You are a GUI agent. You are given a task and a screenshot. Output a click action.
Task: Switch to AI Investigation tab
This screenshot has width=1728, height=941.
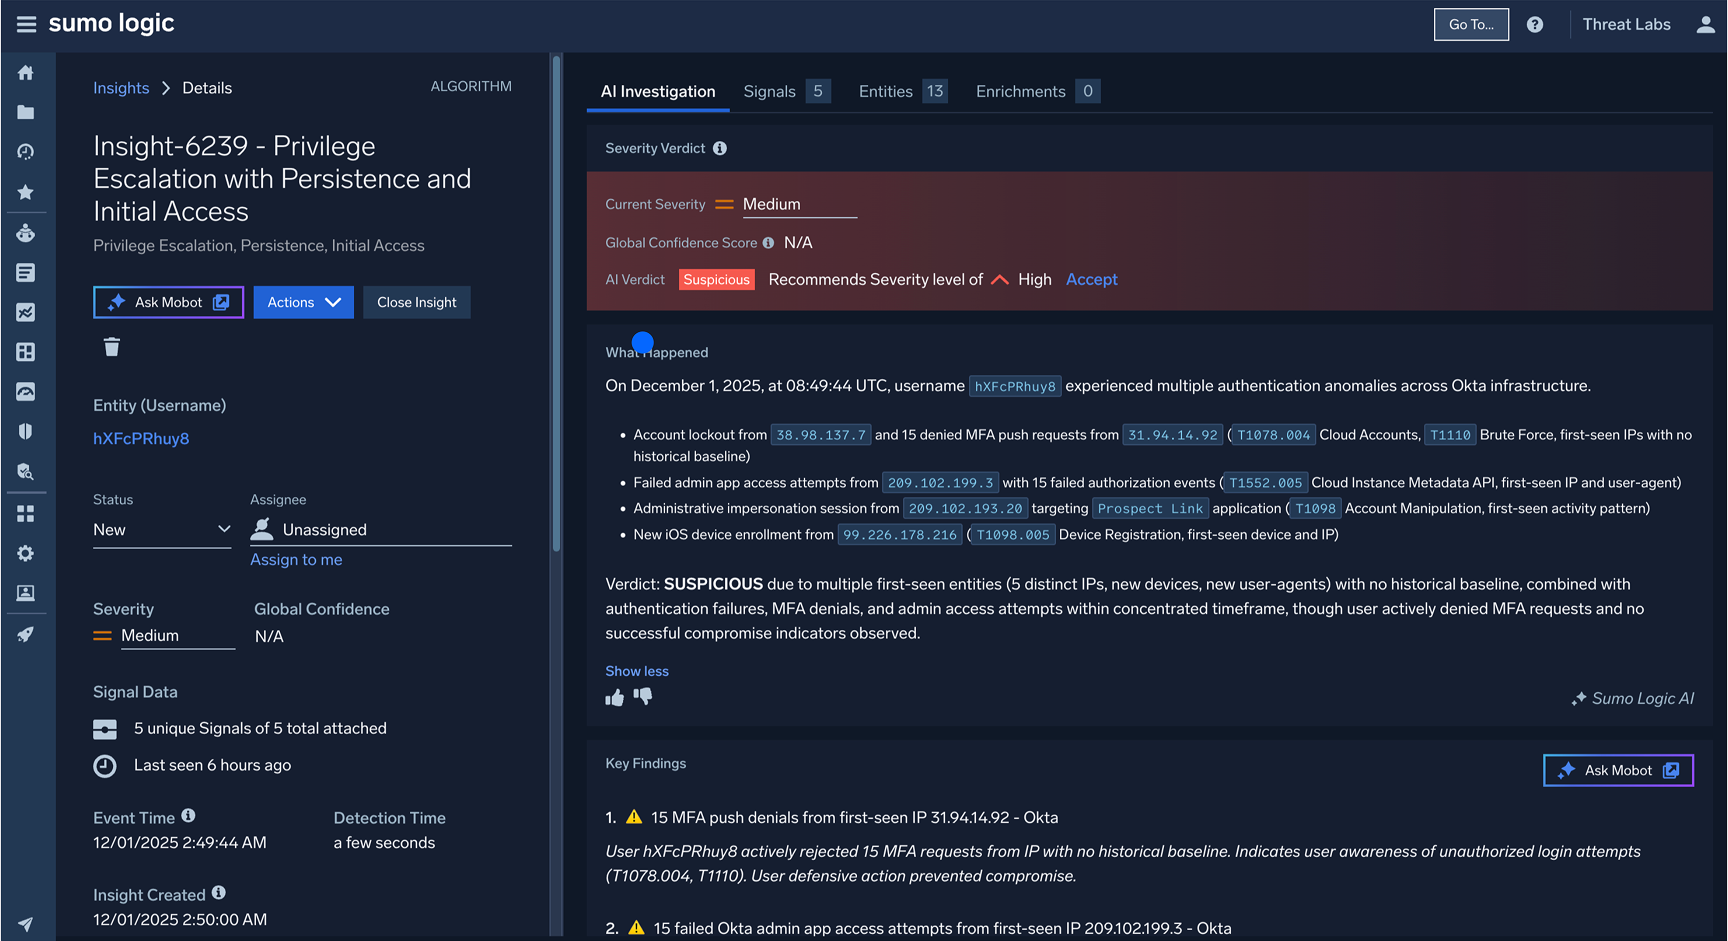(x=658, y=91)
